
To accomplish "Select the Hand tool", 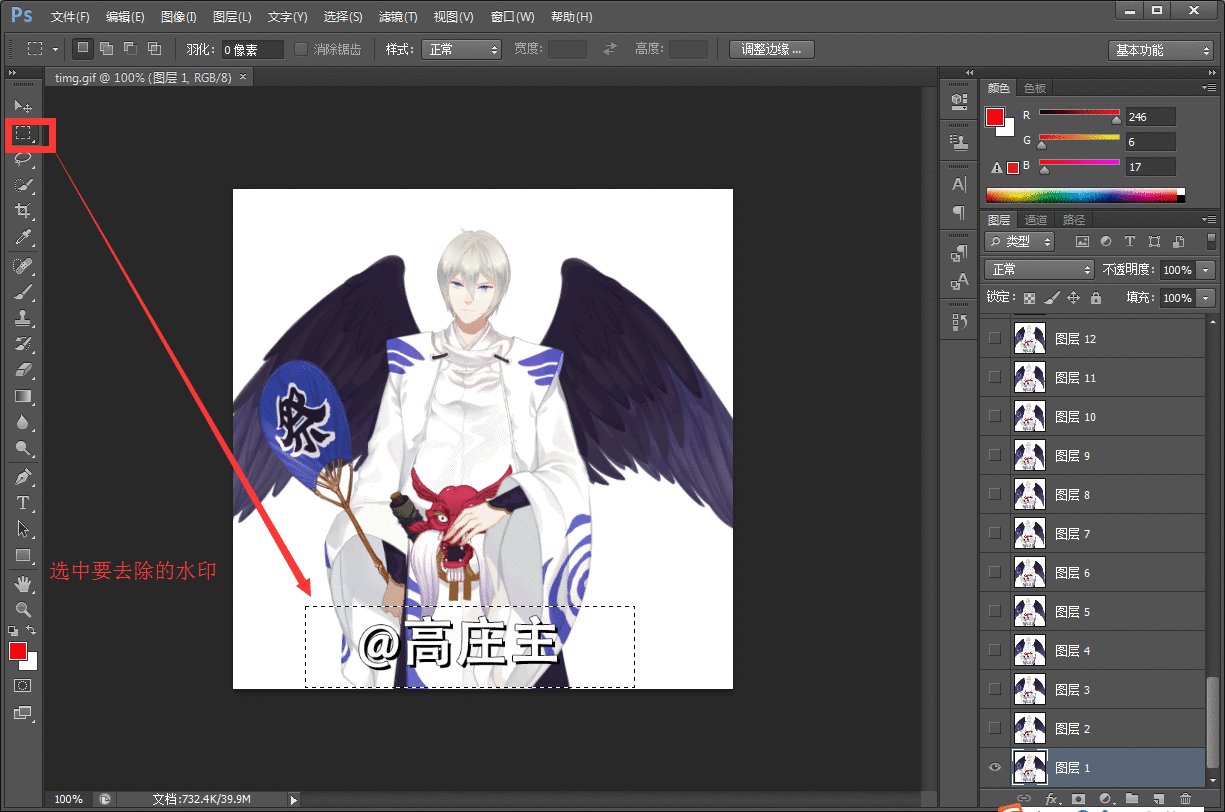I will pyautogui.click(x=23, y=583).
